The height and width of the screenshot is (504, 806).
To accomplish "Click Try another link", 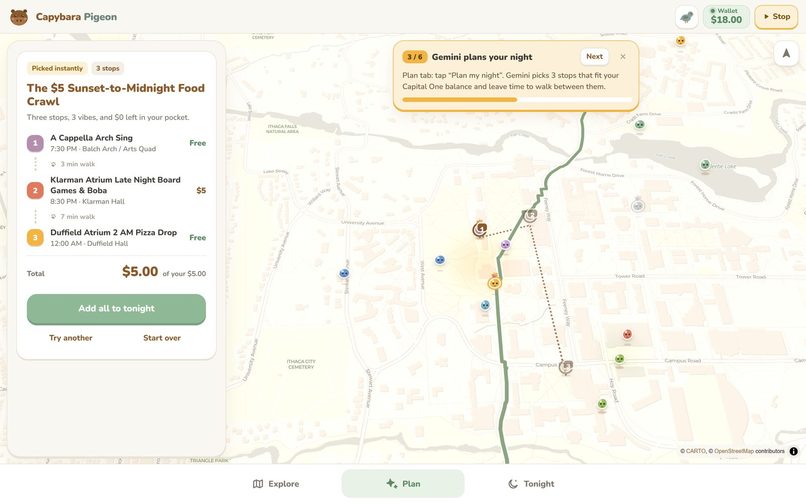I will [x=71, y=338].
